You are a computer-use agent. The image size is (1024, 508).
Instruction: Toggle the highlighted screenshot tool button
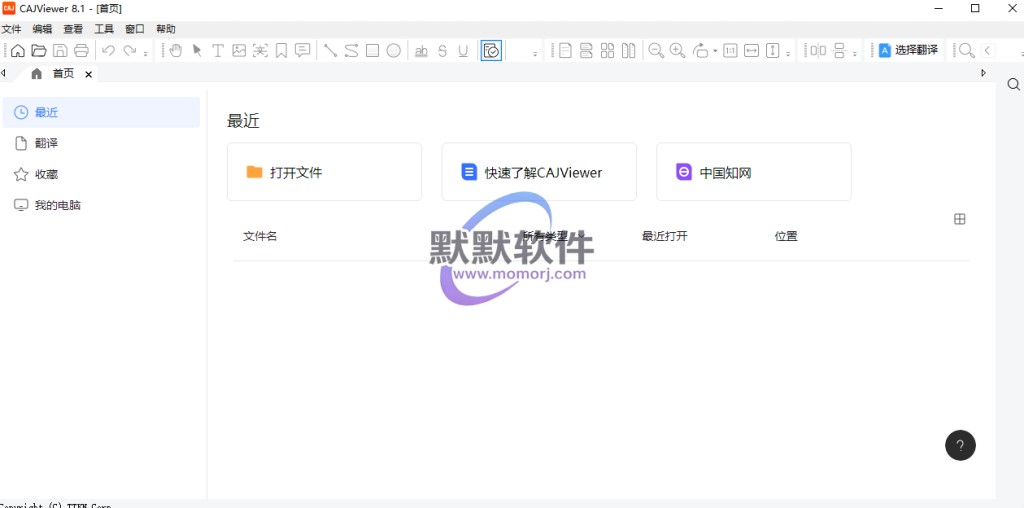[x=491, y=50]
